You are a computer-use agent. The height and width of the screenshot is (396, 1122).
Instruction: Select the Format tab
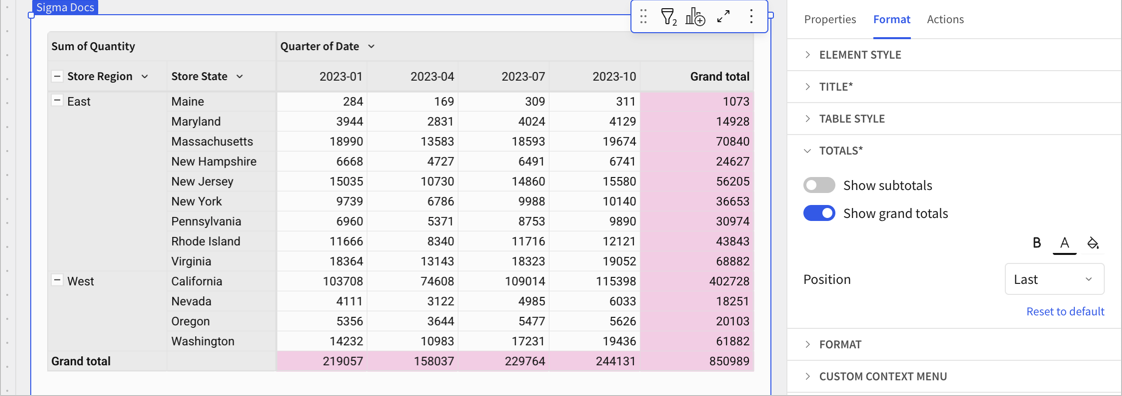[892, 19]
